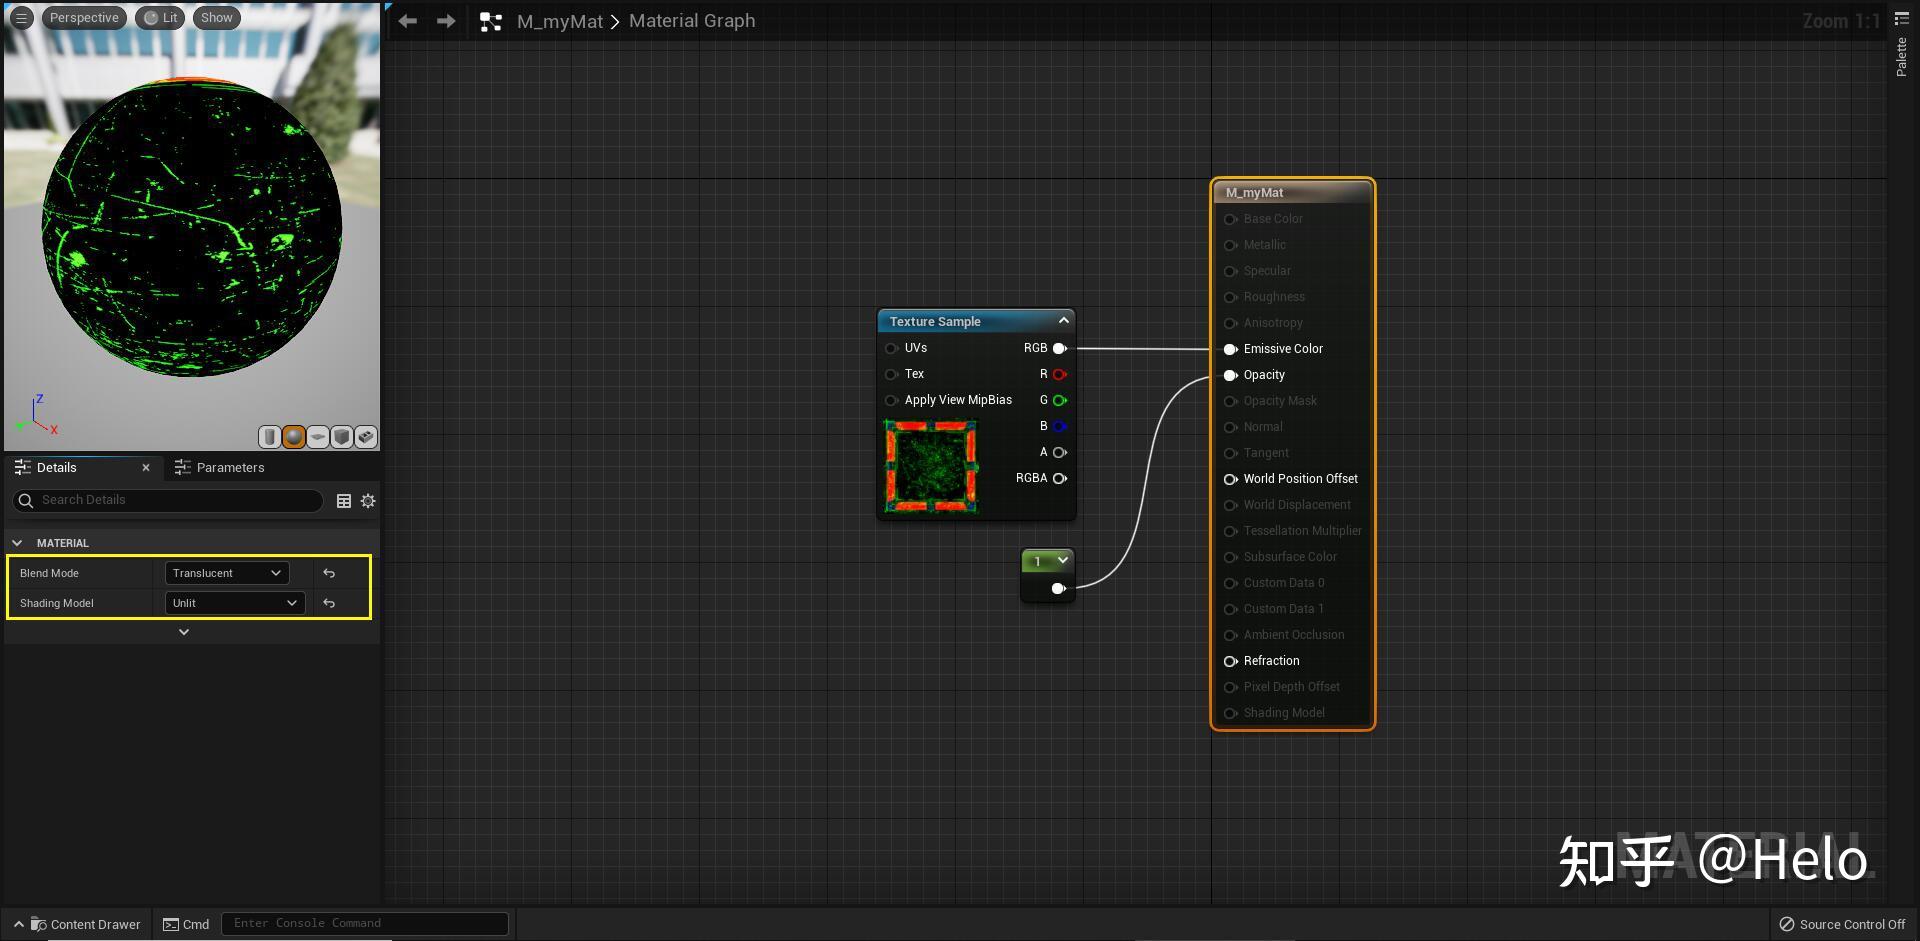
Task: Click the Opacity input pin
Action: pyautogui.click(x=1231, y=375)
